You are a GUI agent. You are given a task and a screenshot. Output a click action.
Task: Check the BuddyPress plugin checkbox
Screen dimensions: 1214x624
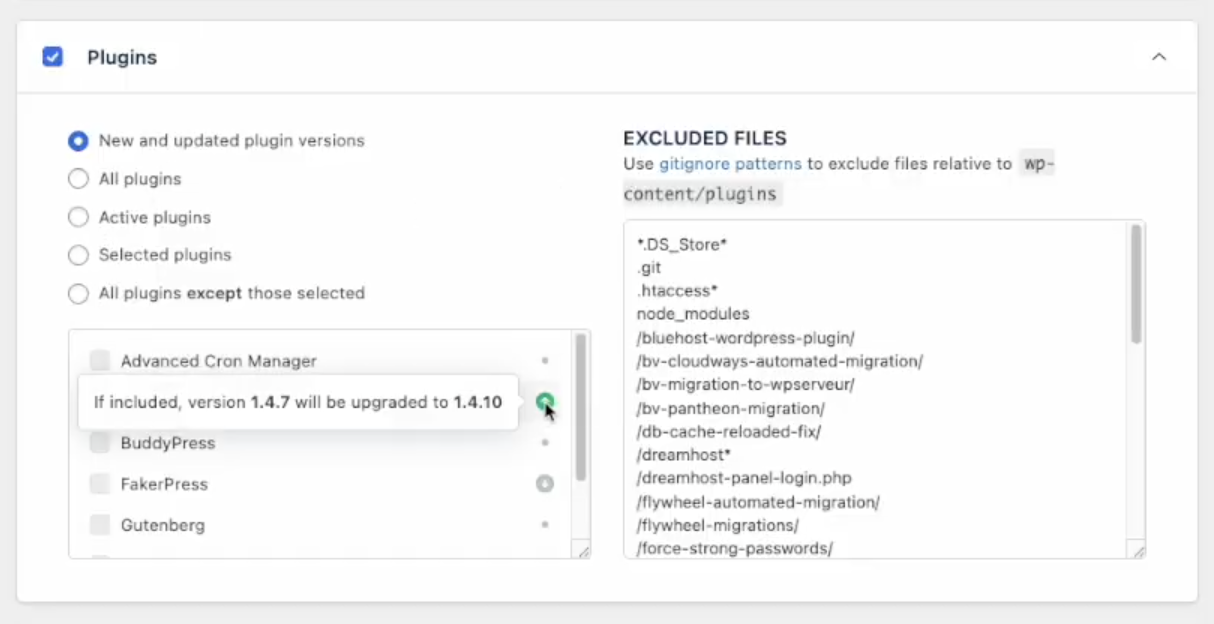pos(100,443)
